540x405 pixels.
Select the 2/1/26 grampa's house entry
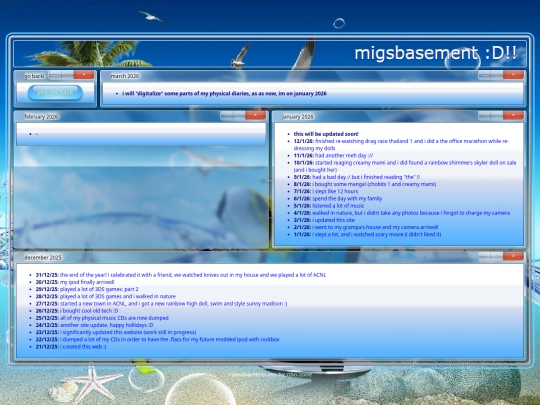366,227
